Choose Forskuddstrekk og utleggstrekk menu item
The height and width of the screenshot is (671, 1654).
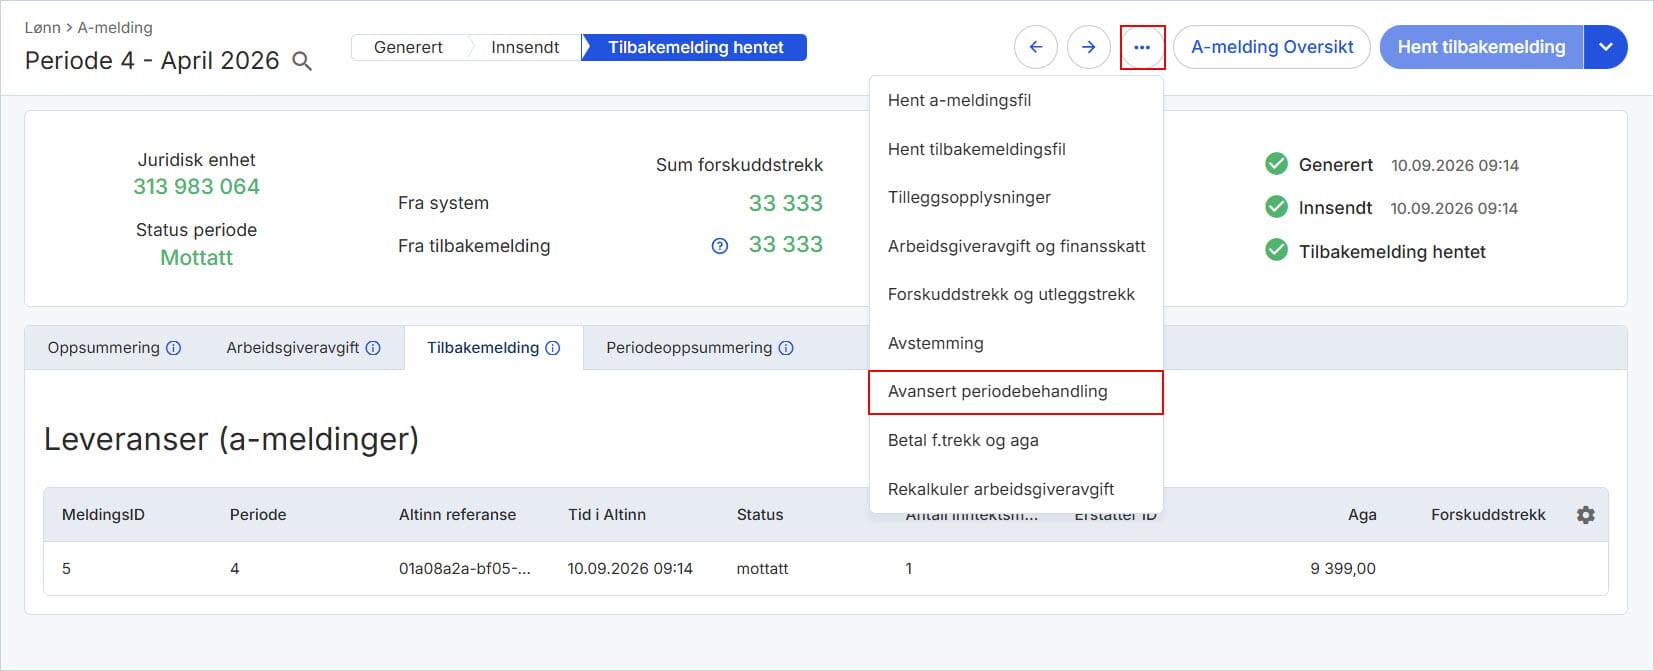pos(1016,294)
